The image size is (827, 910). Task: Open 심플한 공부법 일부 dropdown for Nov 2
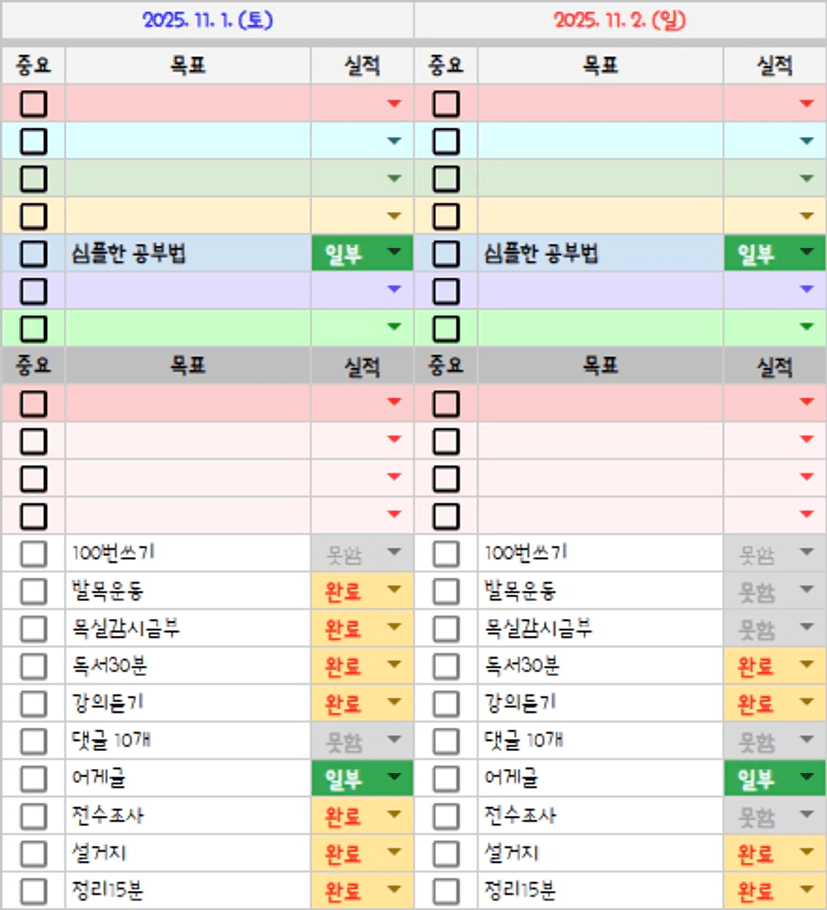[806, 254]
